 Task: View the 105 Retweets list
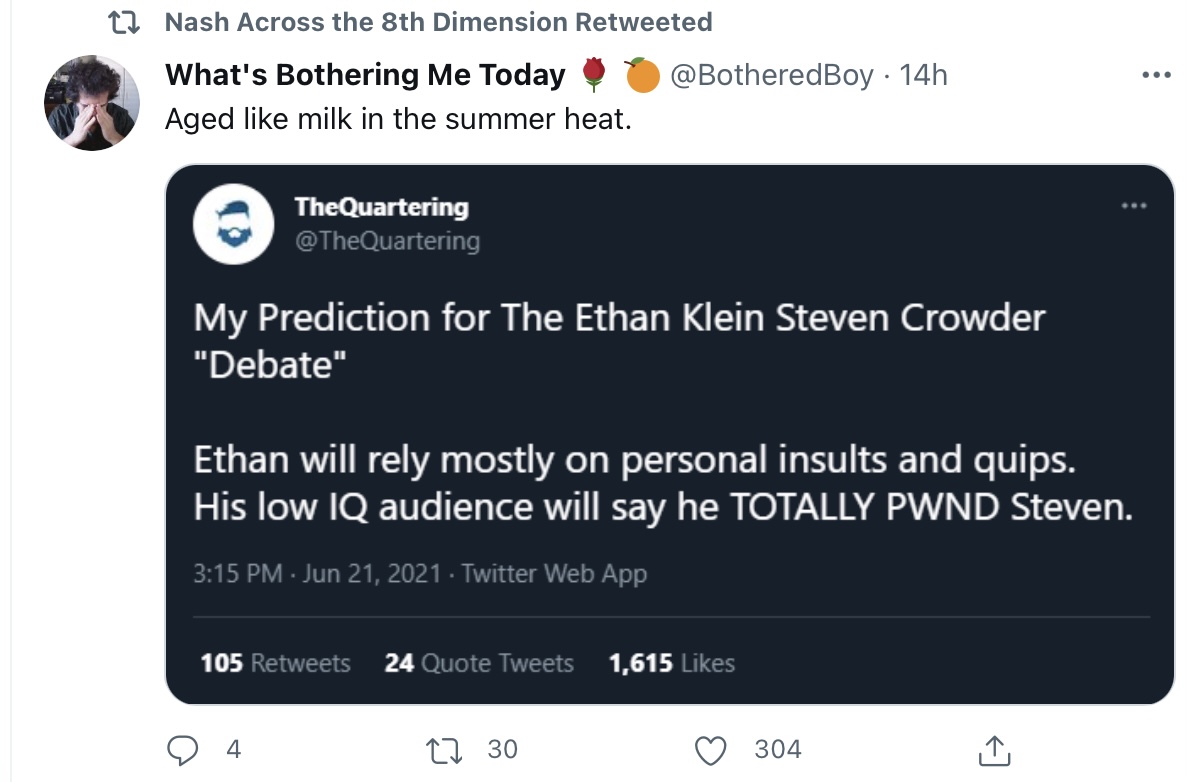275,663
